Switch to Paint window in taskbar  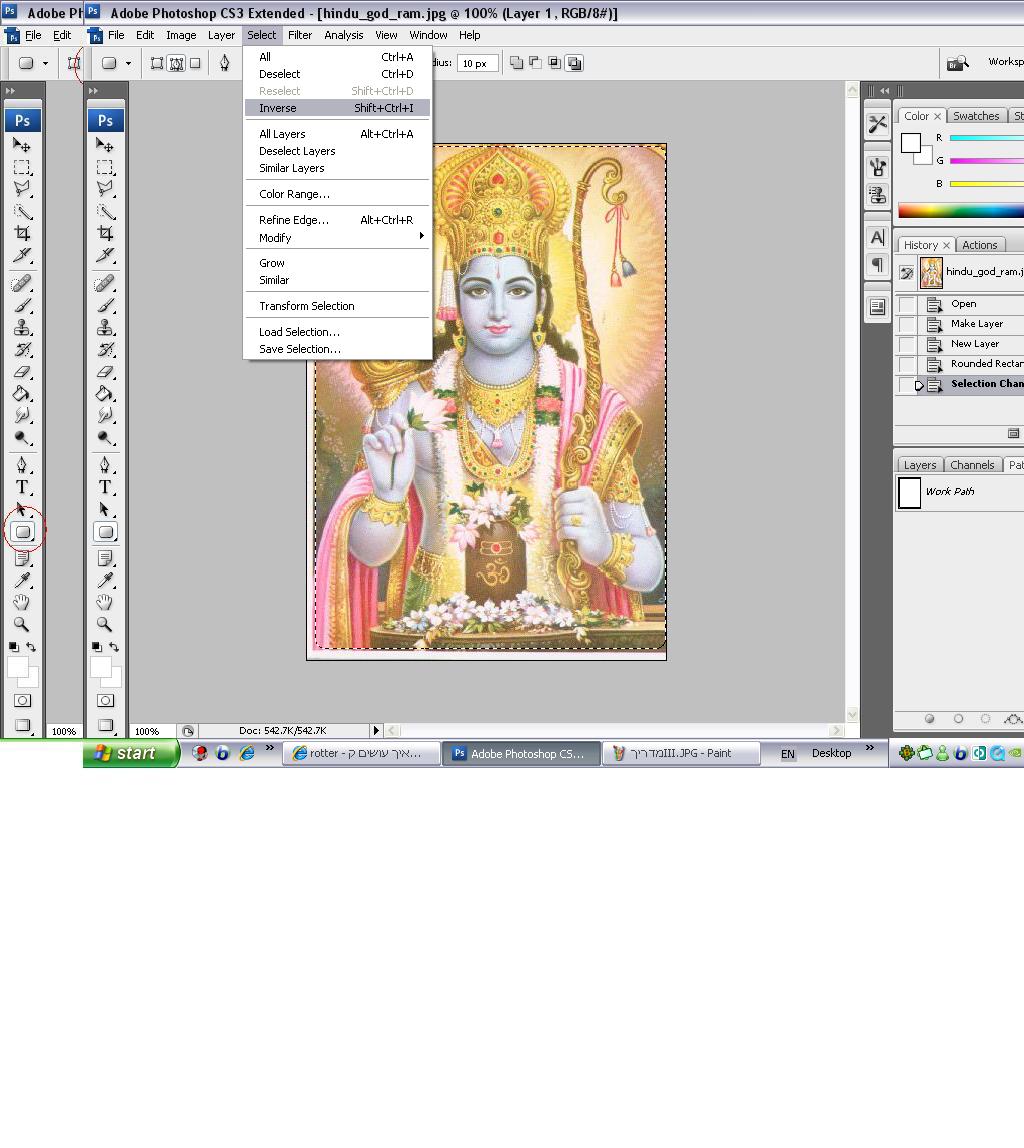point(680,754)
